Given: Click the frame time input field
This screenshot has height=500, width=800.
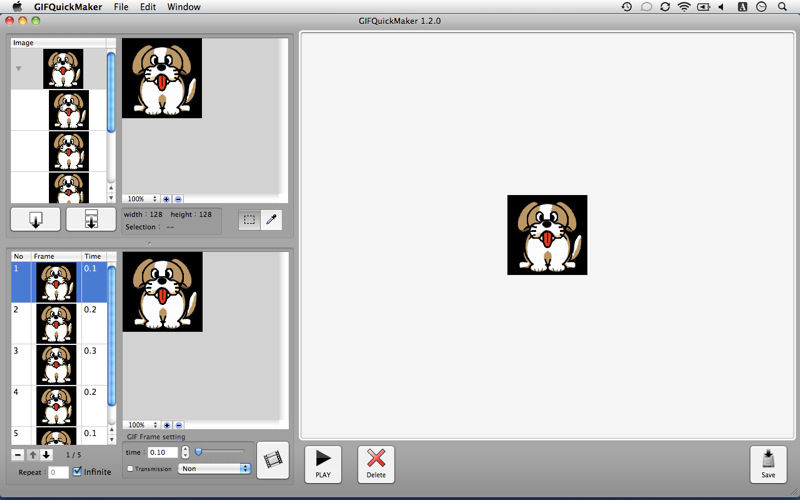Looking at the screenshot, I should click(x=162, y=452).
